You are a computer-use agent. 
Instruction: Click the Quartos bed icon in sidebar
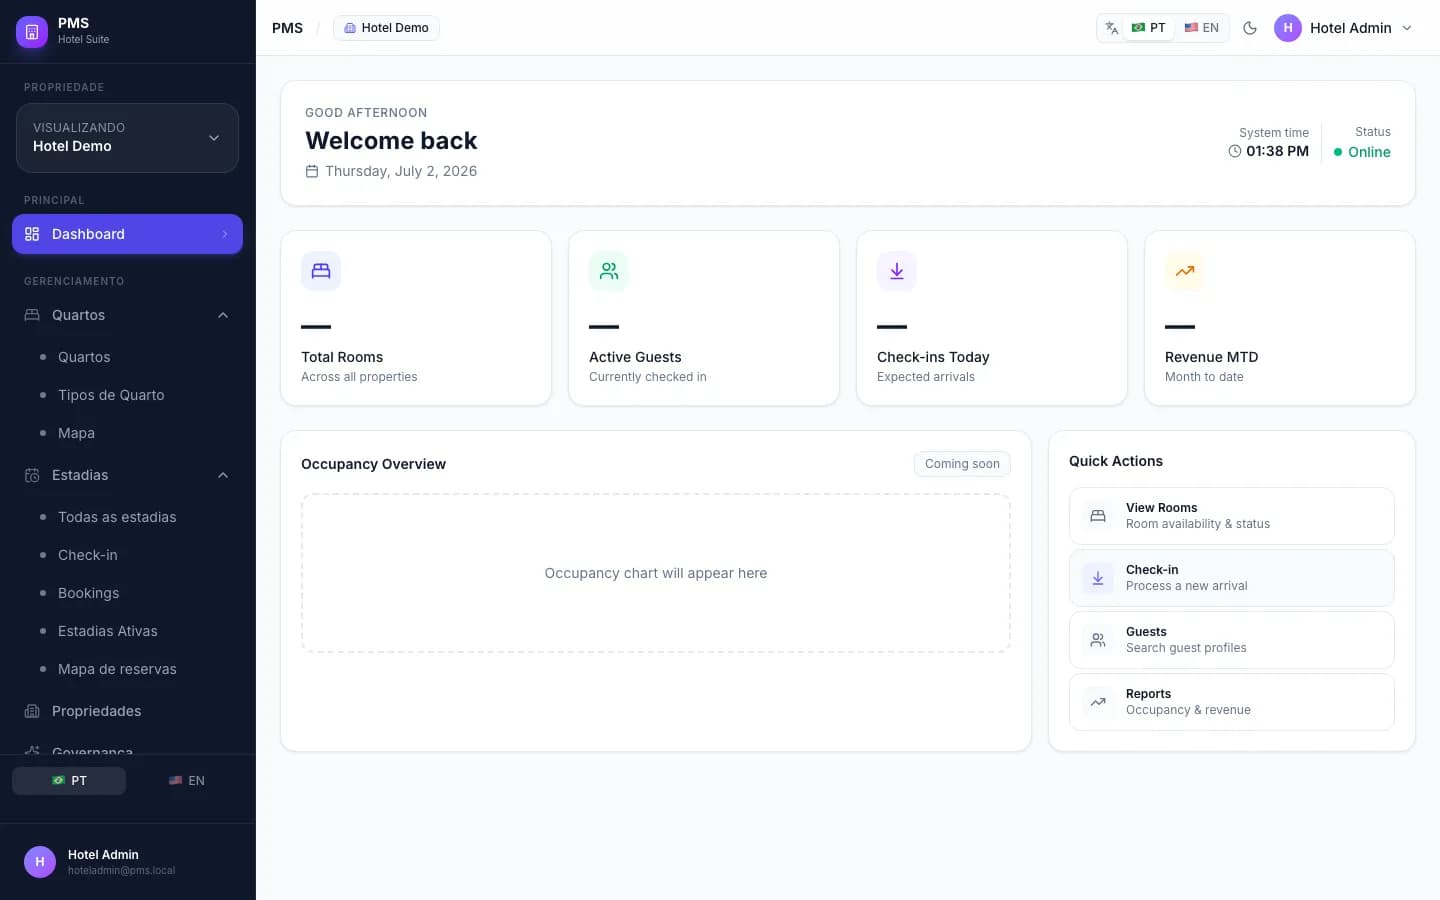[32, 315]
